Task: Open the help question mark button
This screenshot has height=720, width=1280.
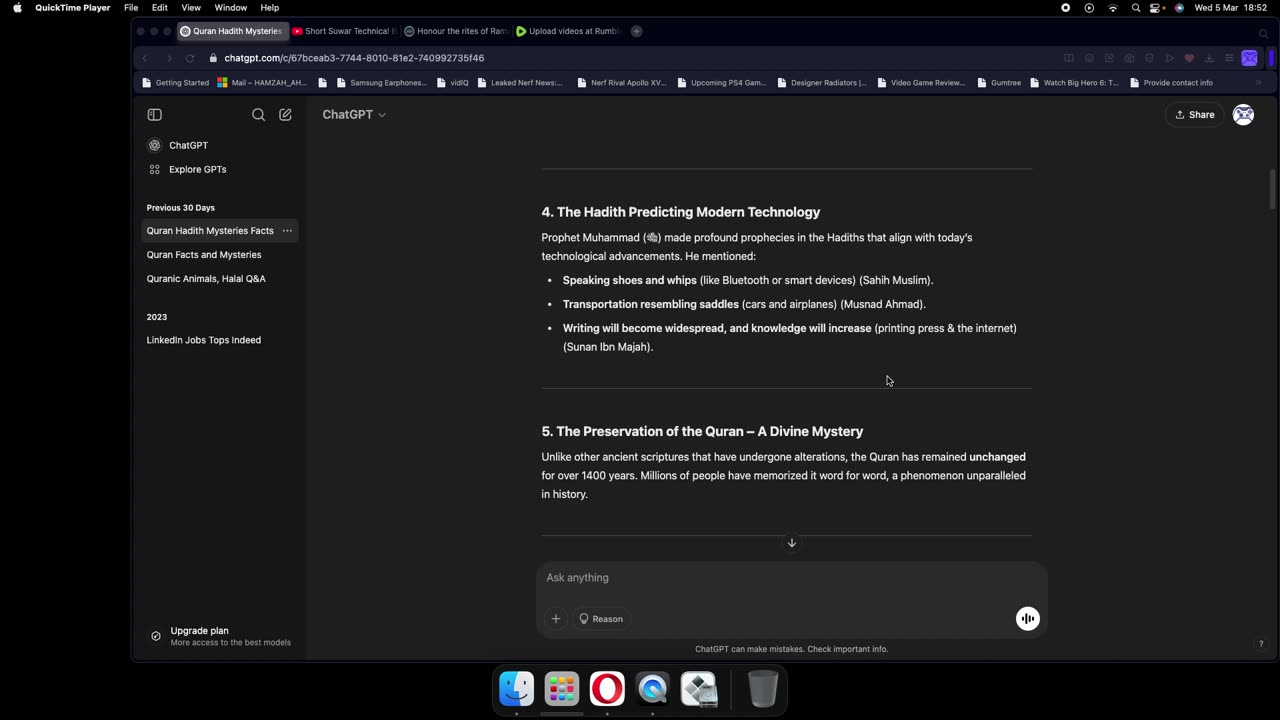Action: click(1260, 644)
